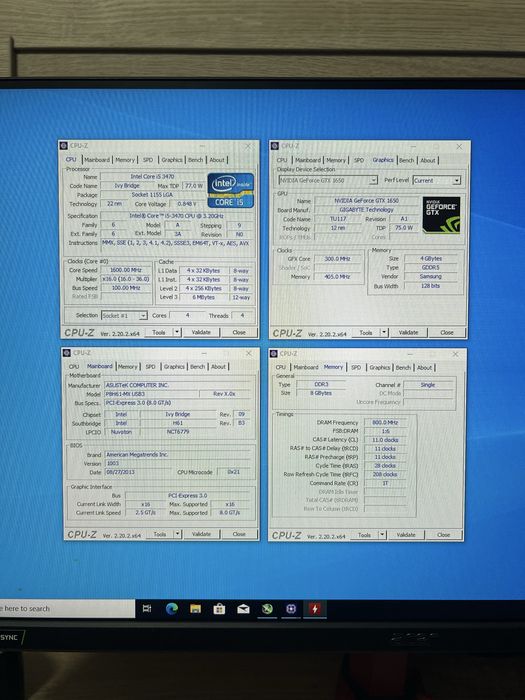525x700 pixels.
Task: Switch to the Memory tab in the CPU window
Action: [x=125, y=160]
